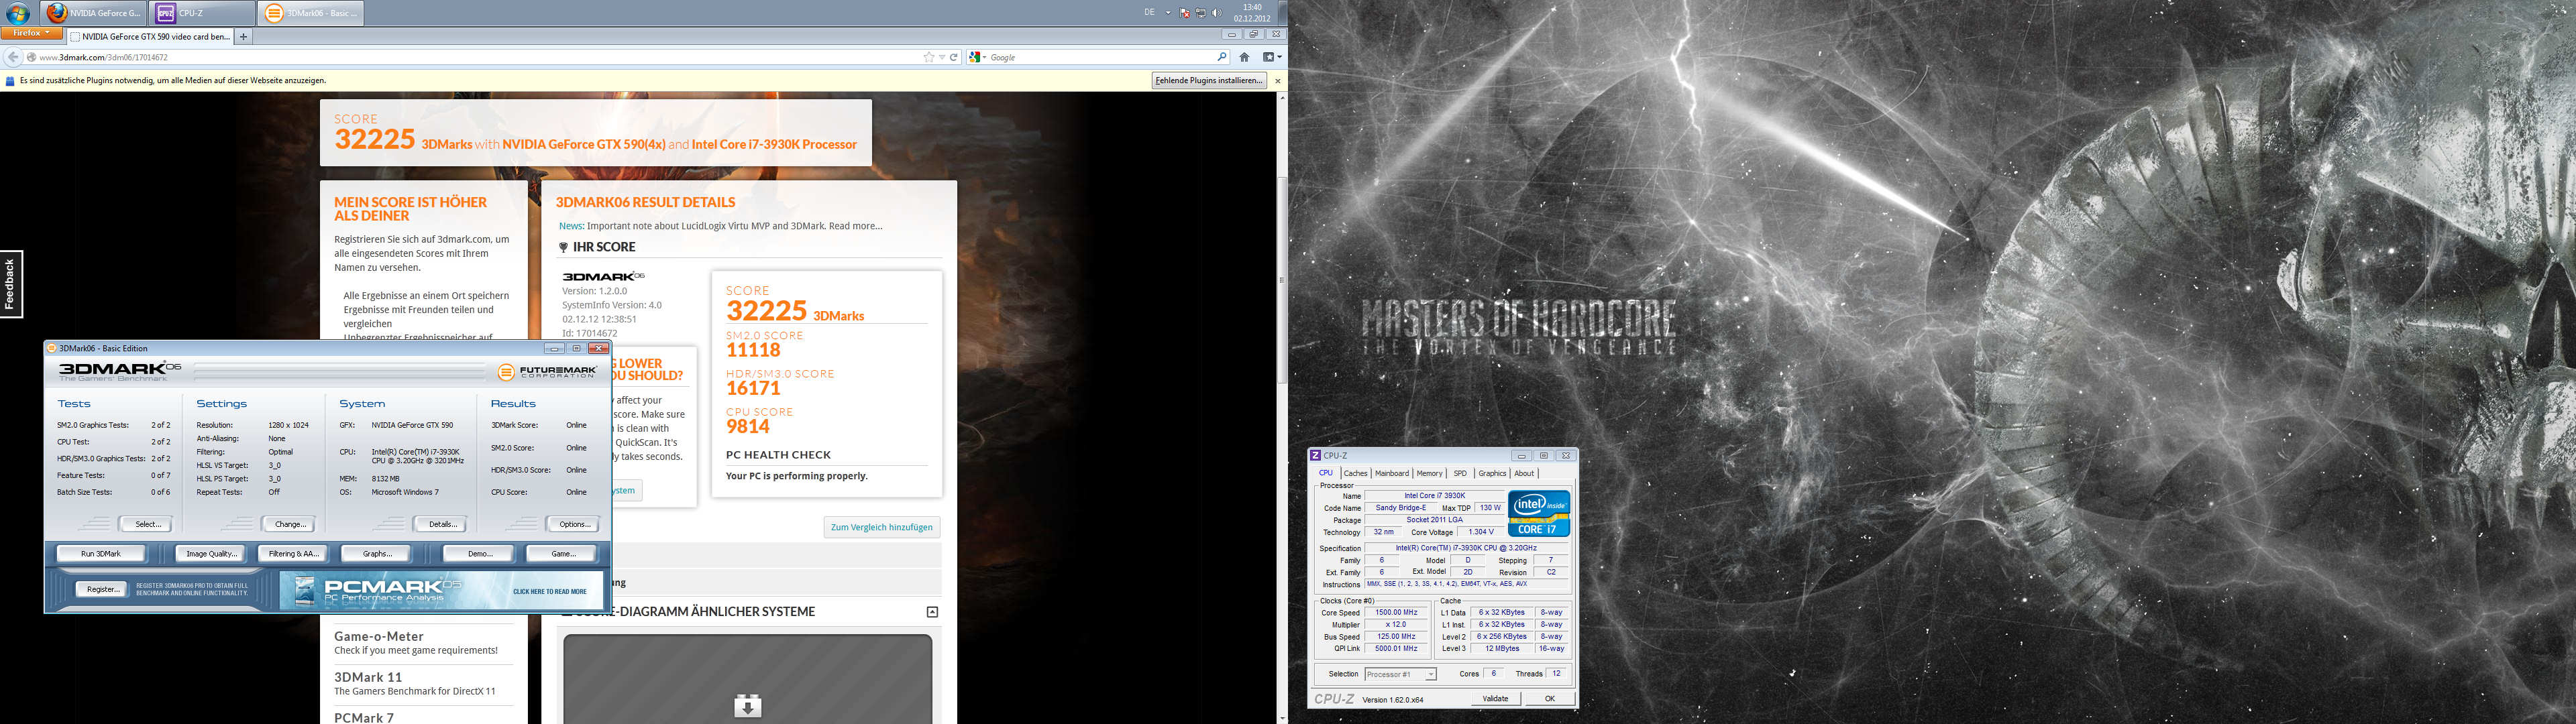Click the DE language indicator in tray

pyautogui.click(x=1149, y=13)
